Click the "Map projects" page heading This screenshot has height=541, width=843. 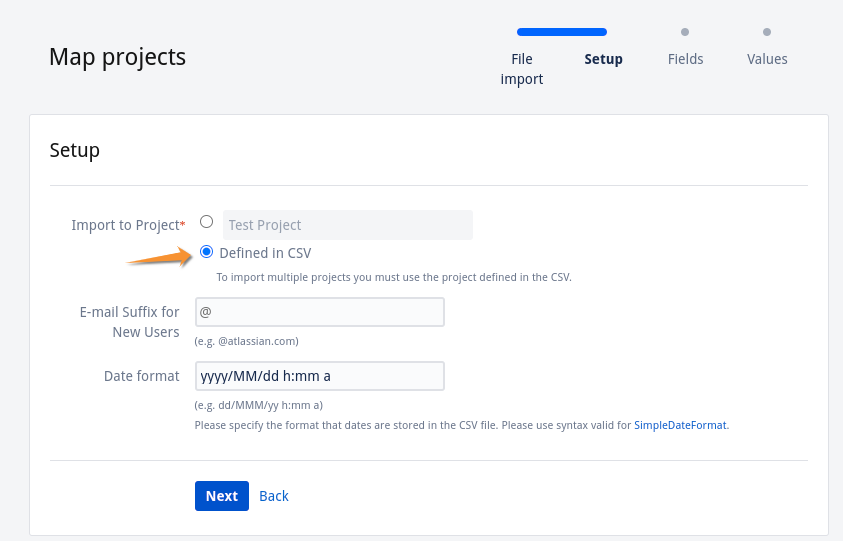click(x=117, y=57)
